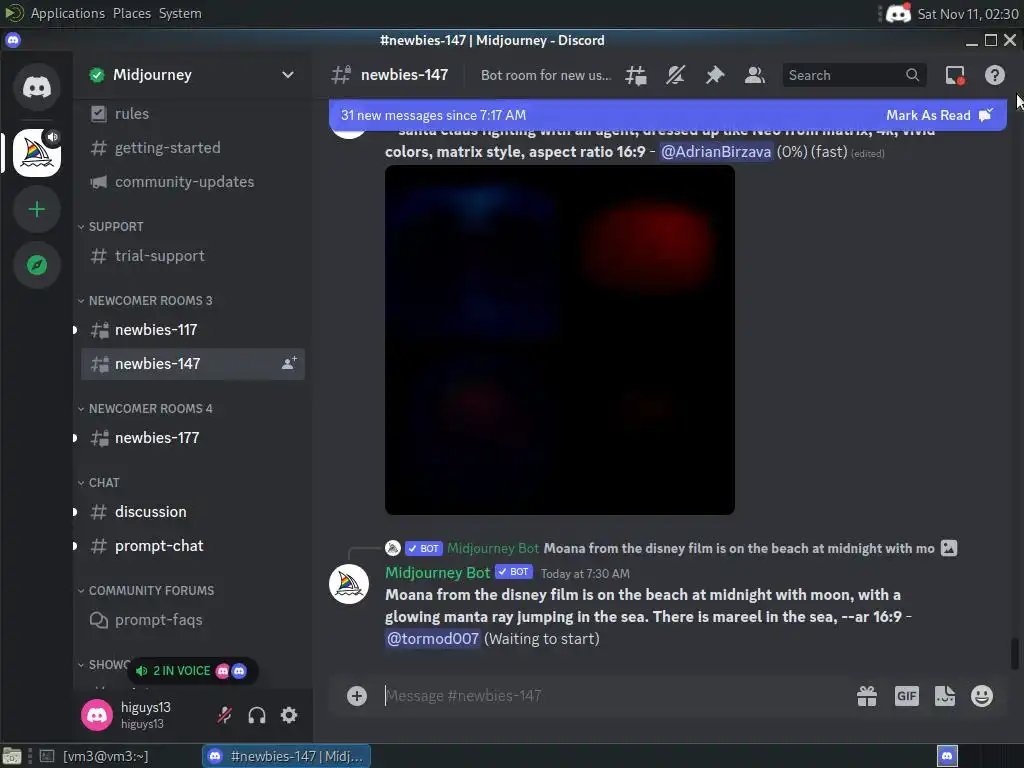
Task: Open the Threads icon in channel header
Action: pyautogui.click(x=635, y=75)
